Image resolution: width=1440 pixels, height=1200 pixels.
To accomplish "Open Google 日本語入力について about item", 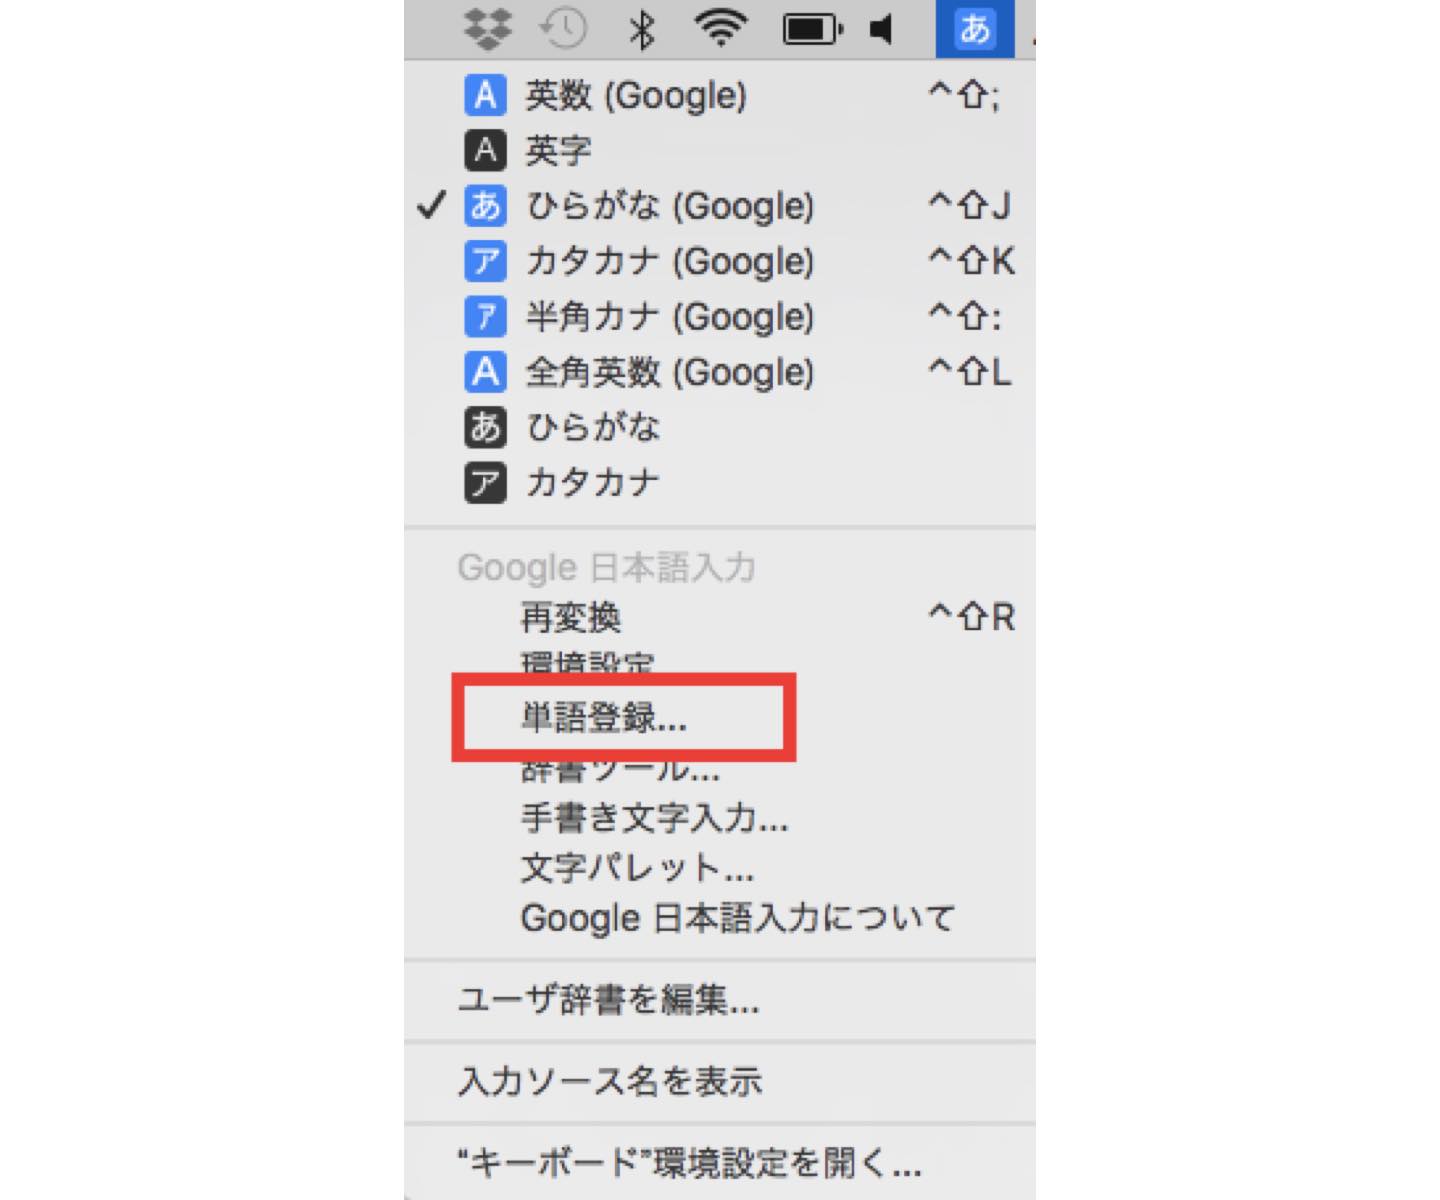I will (720, 918).
